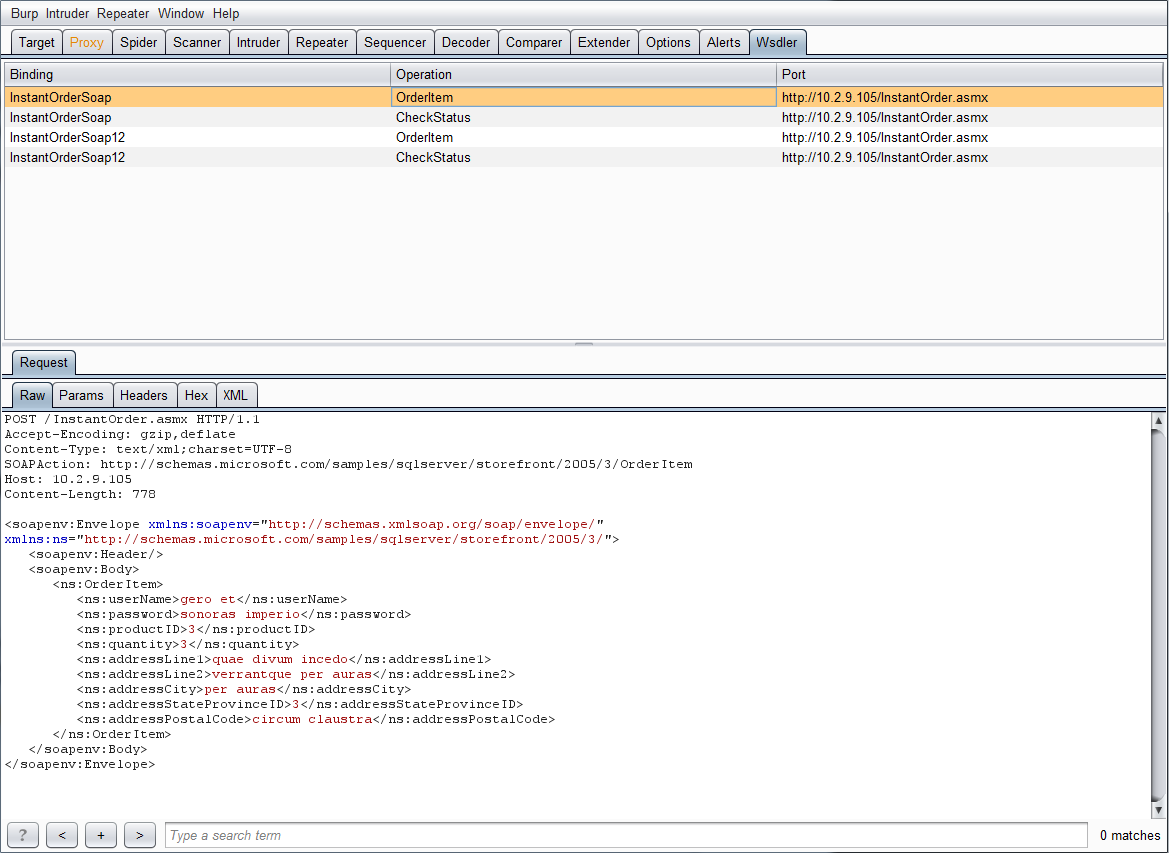The height and width of the screenshot is (853, 1169).
Task: Click addressPostalCode value 'circum claustra'
Action: [x=312, y=720]
